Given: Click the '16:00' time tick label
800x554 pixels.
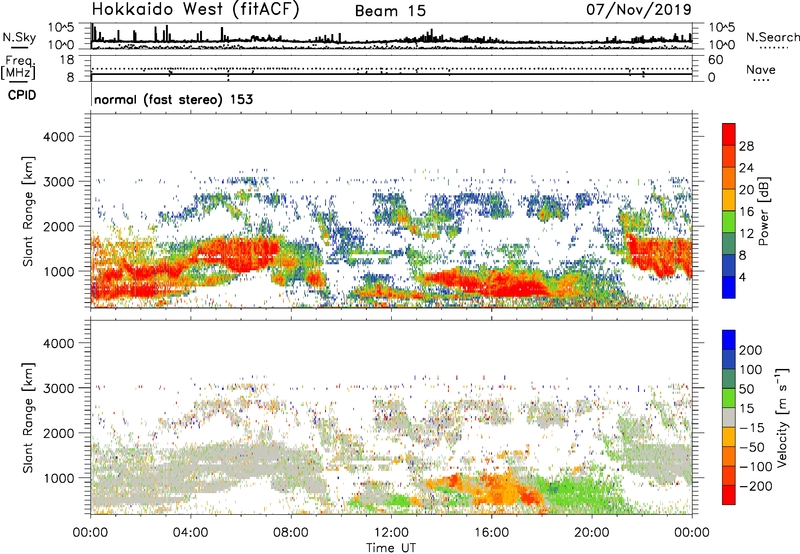Looking at the screenshot, I should coord(491,533).
